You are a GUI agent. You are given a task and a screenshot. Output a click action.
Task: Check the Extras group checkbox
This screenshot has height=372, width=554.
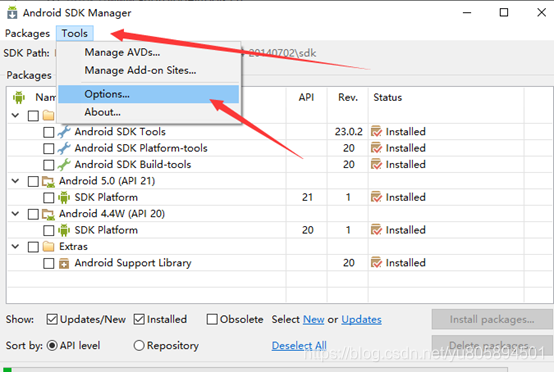[33, 247]
